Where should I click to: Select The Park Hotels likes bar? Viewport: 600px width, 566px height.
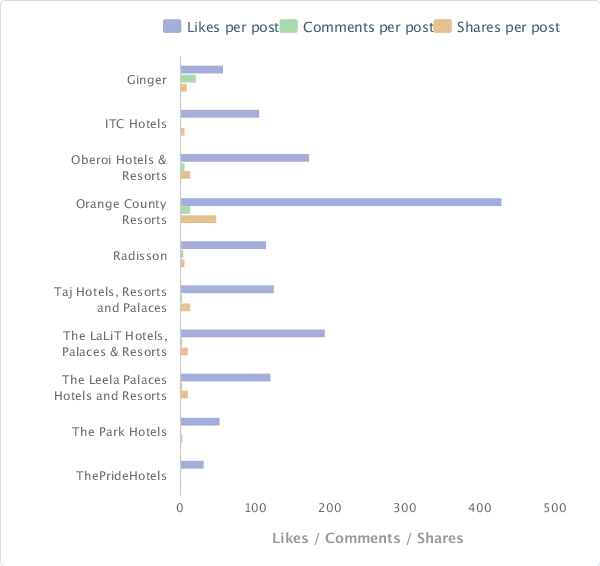click(x=200, y=422)
